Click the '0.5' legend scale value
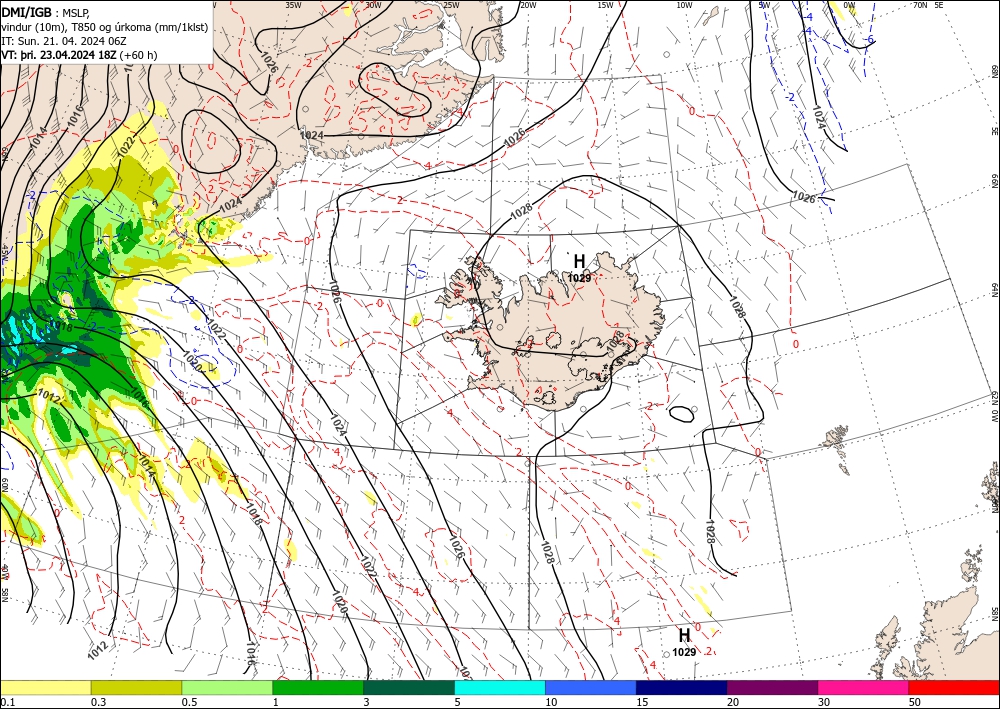The height and width of the screenshot is (709, 1000). [189, 702]
